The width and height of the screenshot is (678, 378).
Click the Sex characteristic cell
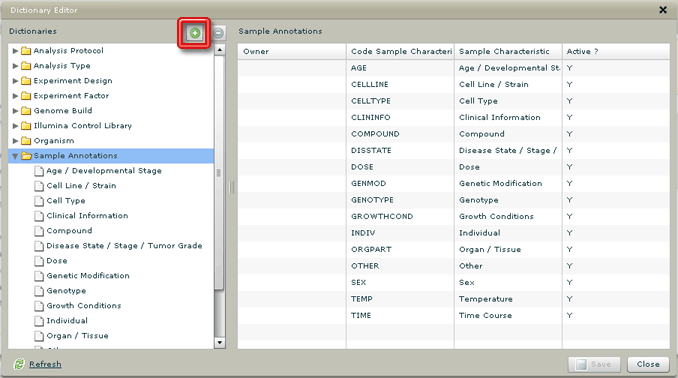point(508,282)
